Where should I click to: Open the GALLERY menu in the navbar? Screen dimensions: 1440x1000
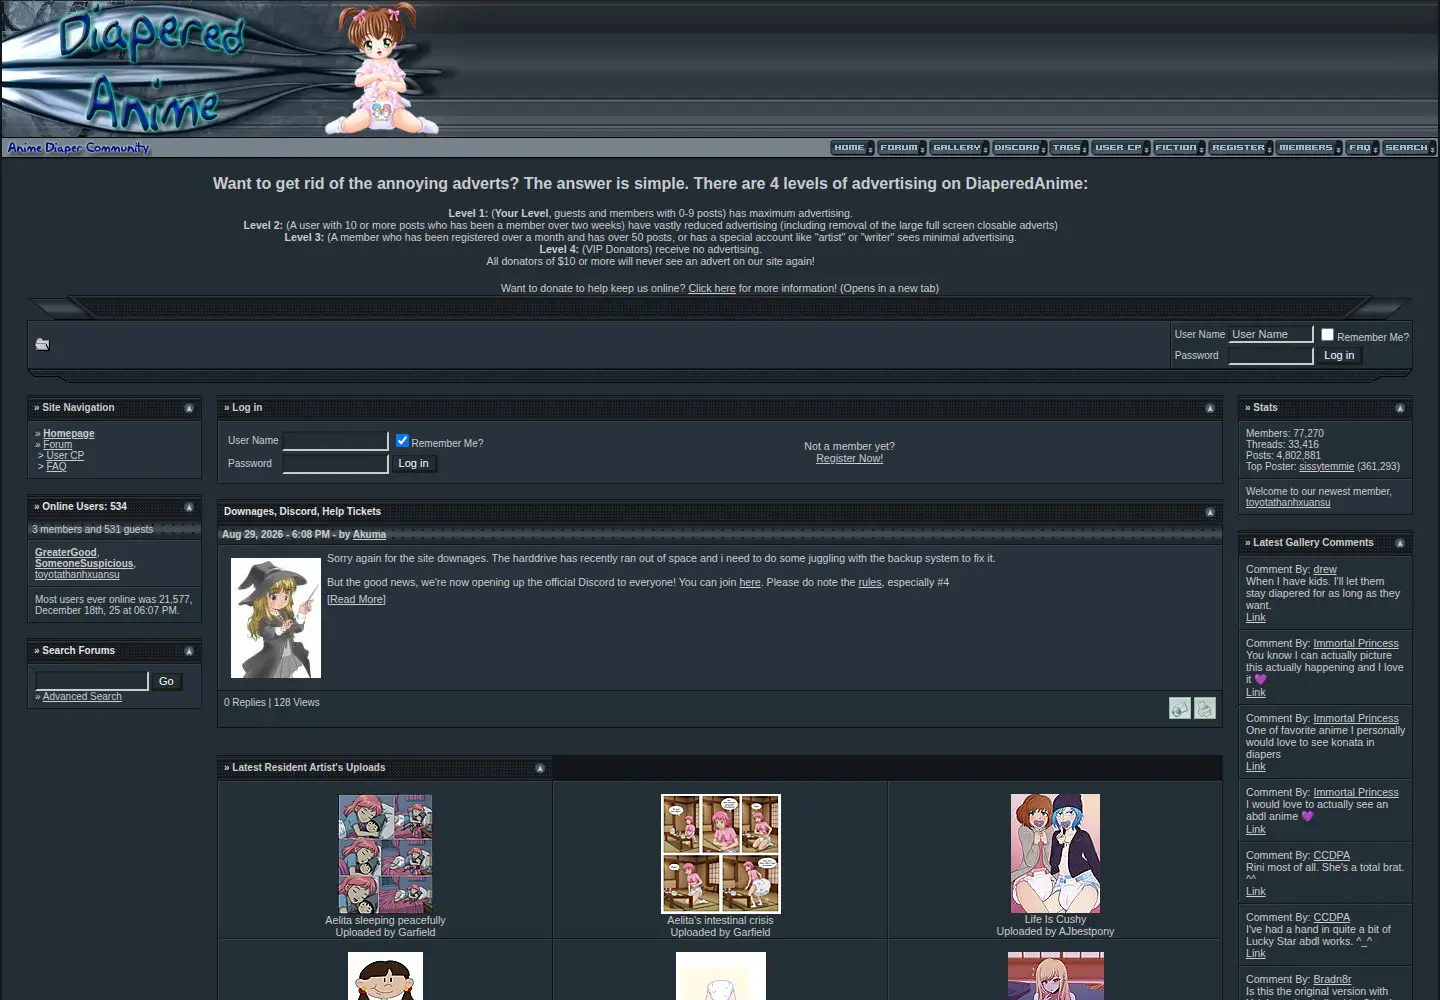(960, 148)
